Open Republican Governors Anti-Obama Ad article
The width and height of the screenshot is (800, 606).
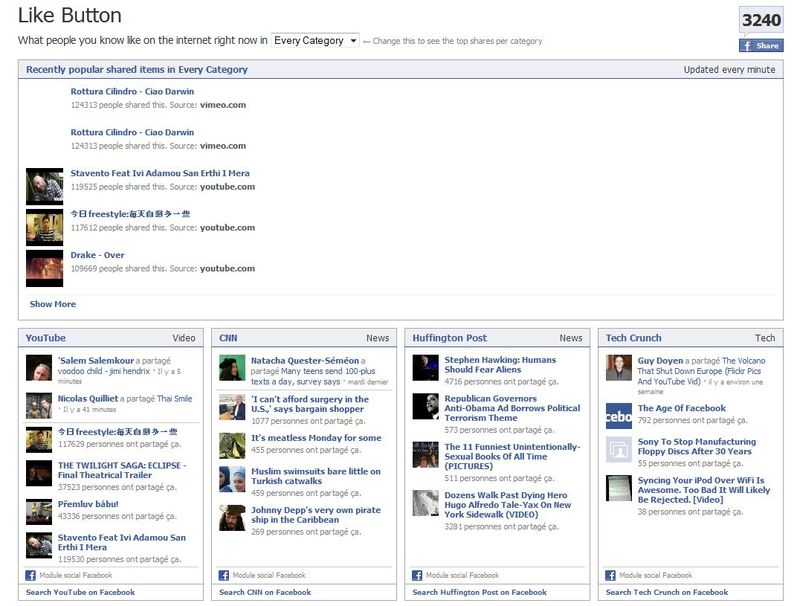[512, 408]
